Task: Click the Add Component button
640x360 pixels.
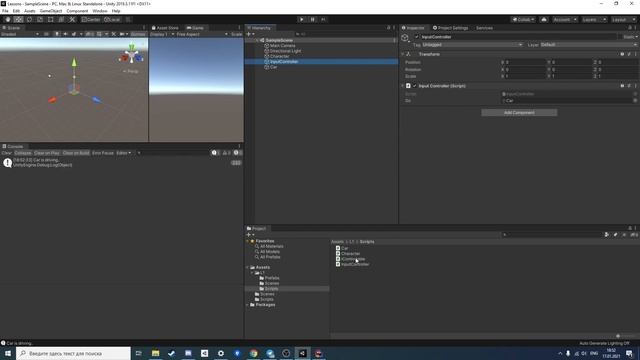Action: coord(519,113)
